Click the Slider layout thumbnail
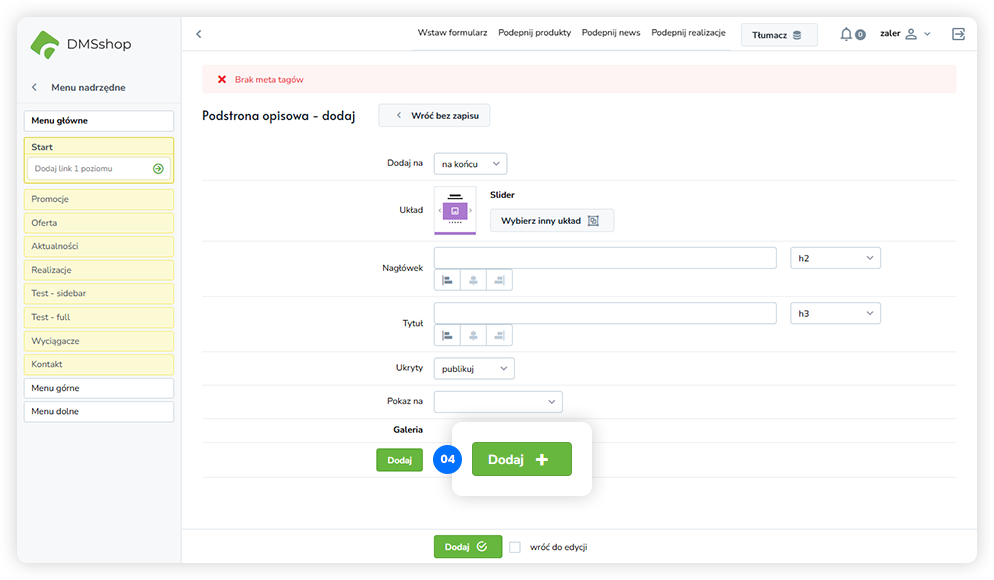 coord(455,211)
